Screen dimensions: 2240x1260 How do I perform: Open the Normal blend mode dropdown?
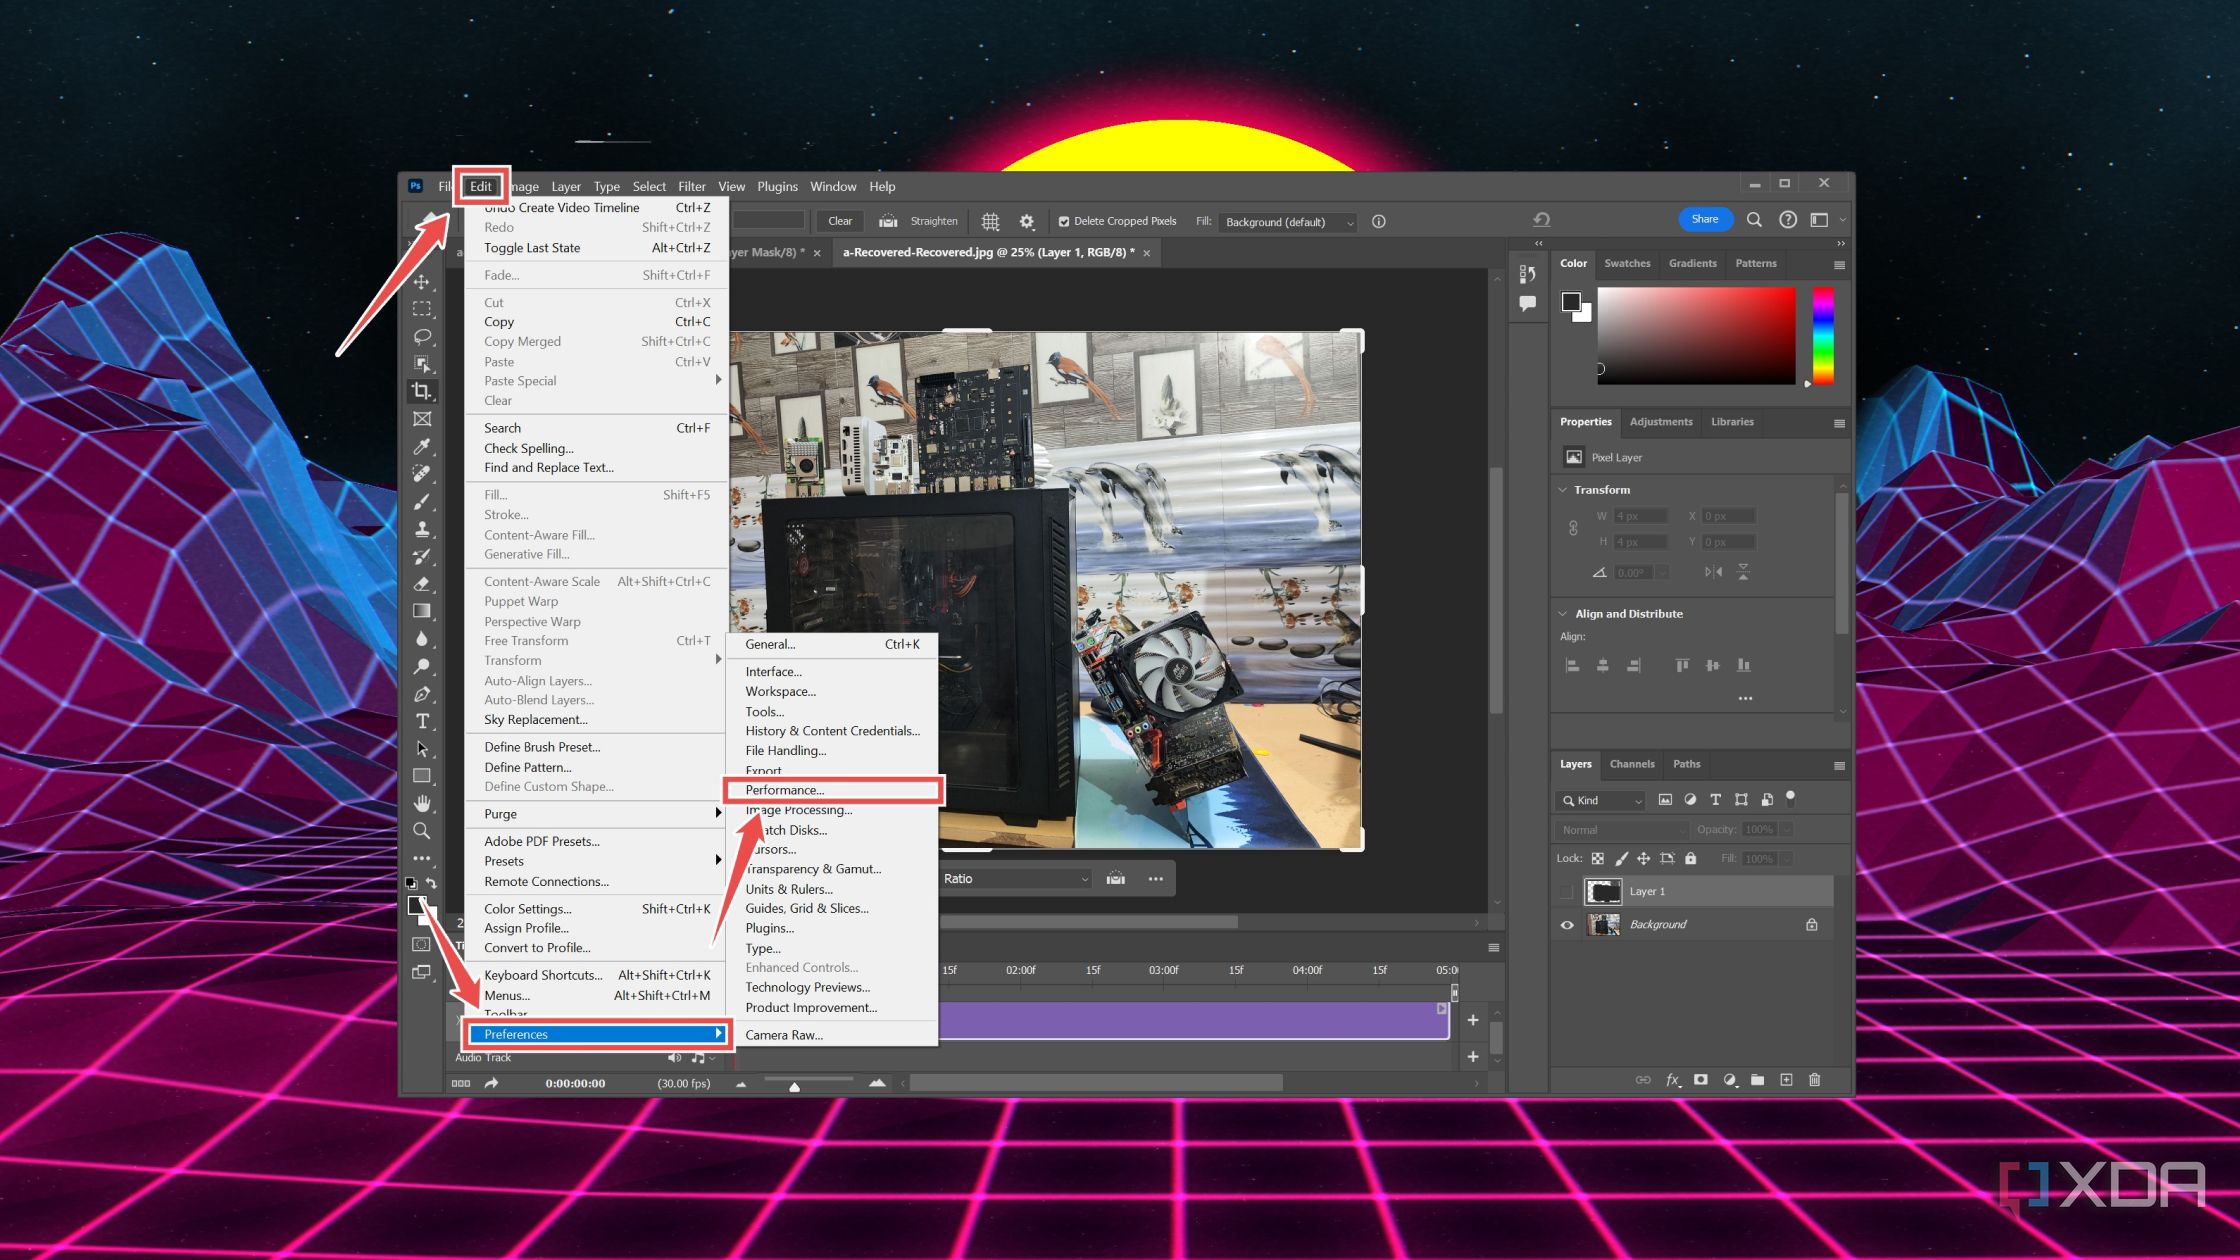[x=1621, y=830]
